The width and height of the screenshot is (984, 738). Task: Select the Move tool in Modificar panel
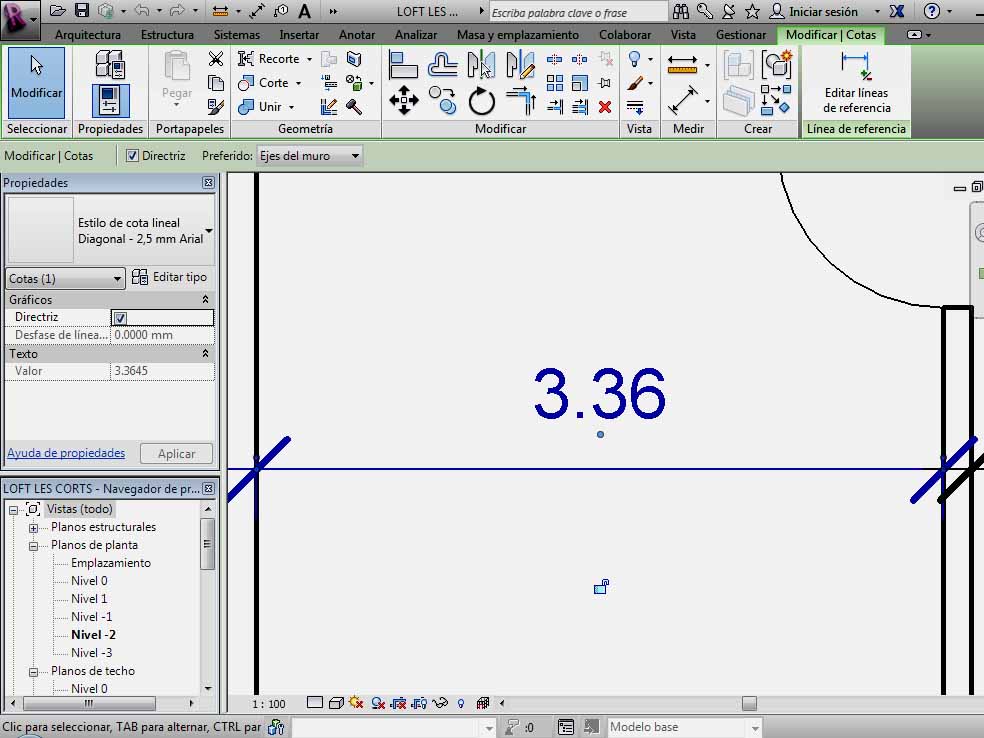click(x=403, y=100)
